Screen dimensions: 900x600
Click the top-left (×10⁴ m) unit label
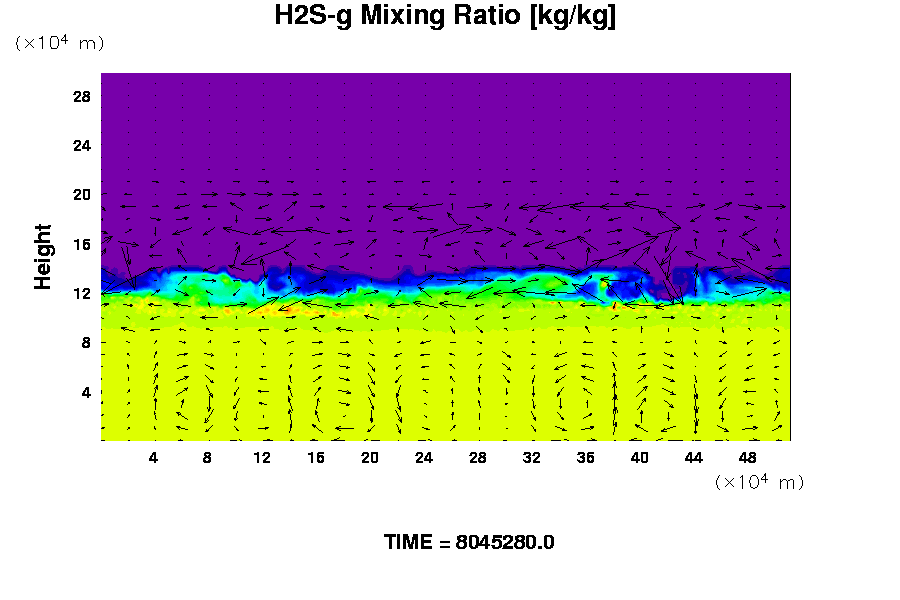point(59,43)
